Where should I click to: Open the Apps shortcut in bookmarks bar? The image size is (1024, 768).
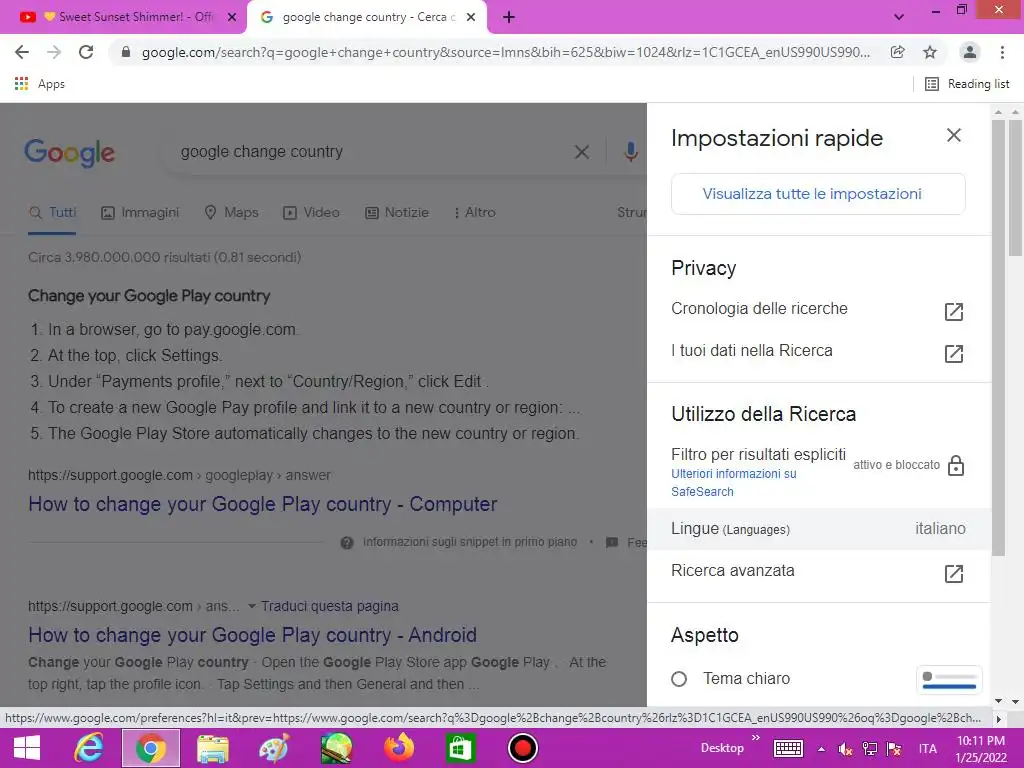[x=39, y=84]
